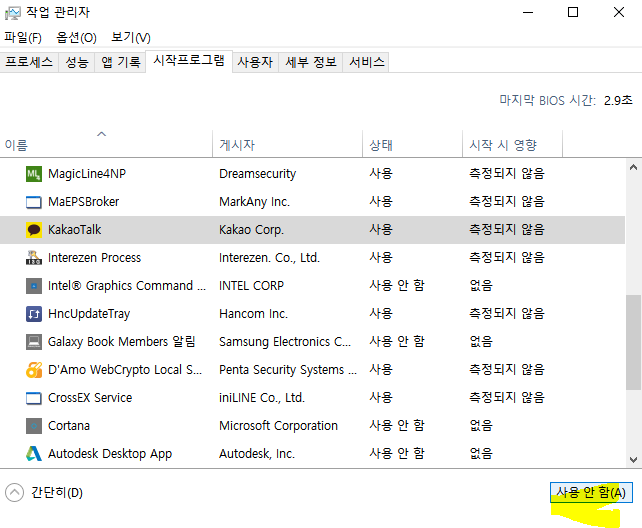Click the scrollbar down arrow

(x=633, y=460)
